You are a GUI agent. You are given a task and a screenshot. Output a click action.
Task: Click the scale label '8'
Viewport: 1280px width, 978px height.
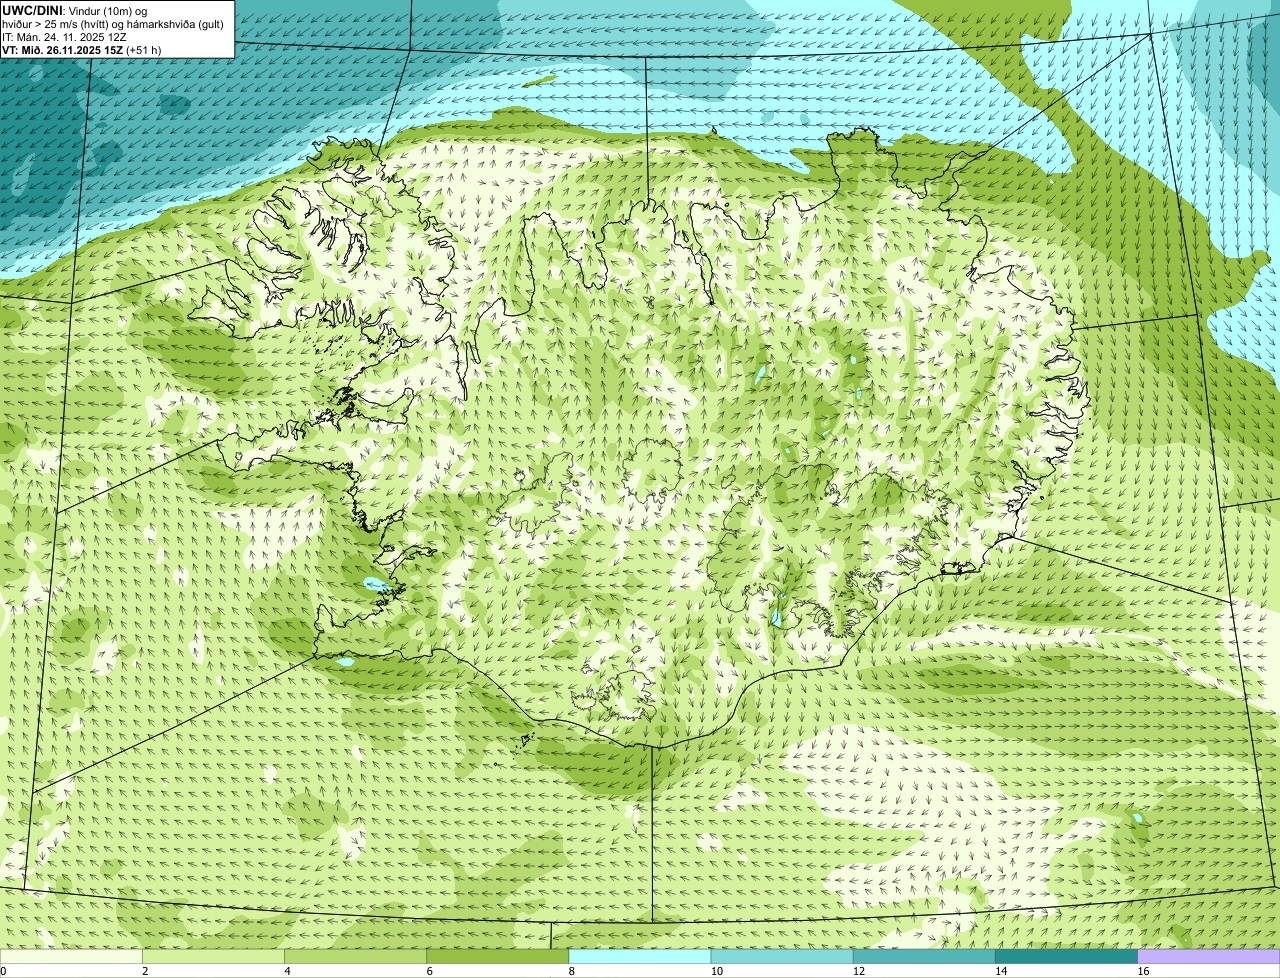571,971
